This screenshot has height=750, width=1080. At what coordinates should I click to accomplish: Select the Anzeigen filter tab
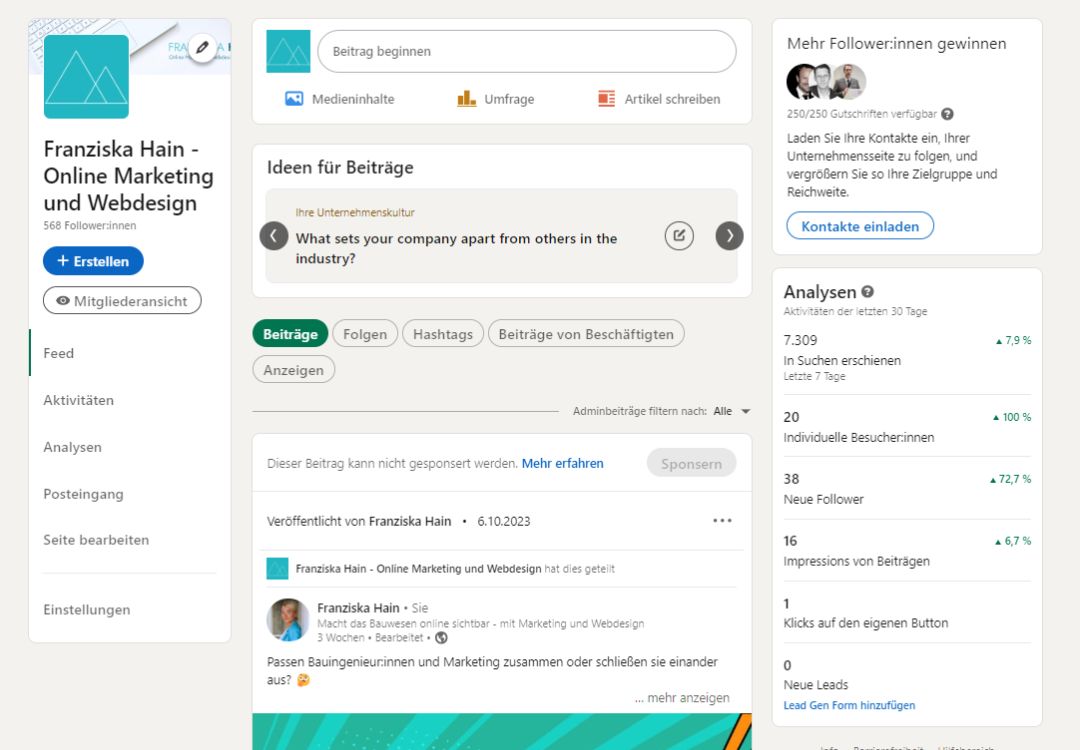pyautogui.click(x=293, y=370)
